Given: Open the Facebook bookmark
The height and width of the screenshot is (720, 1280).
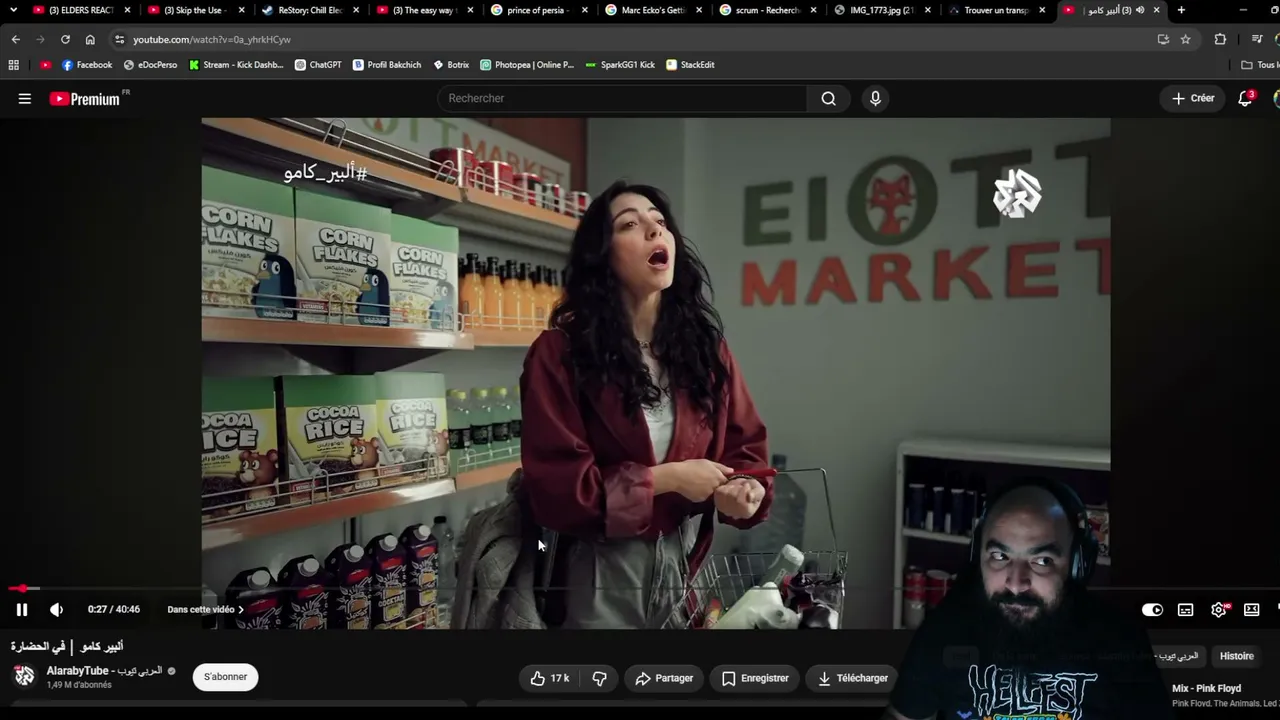Looking at the screenshot, I should pyautogui.click(x=87, y=65).
